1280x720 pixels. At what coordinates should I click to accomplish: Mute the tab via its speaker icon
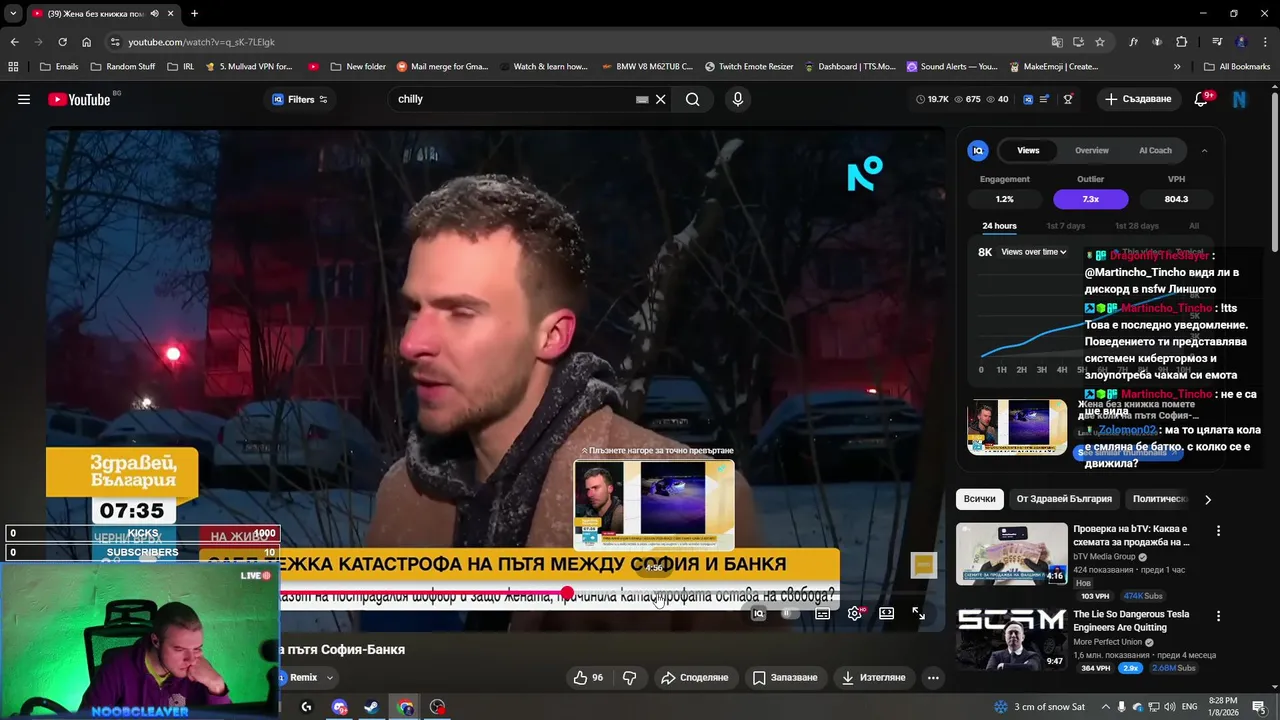click(x=155, y=13)
